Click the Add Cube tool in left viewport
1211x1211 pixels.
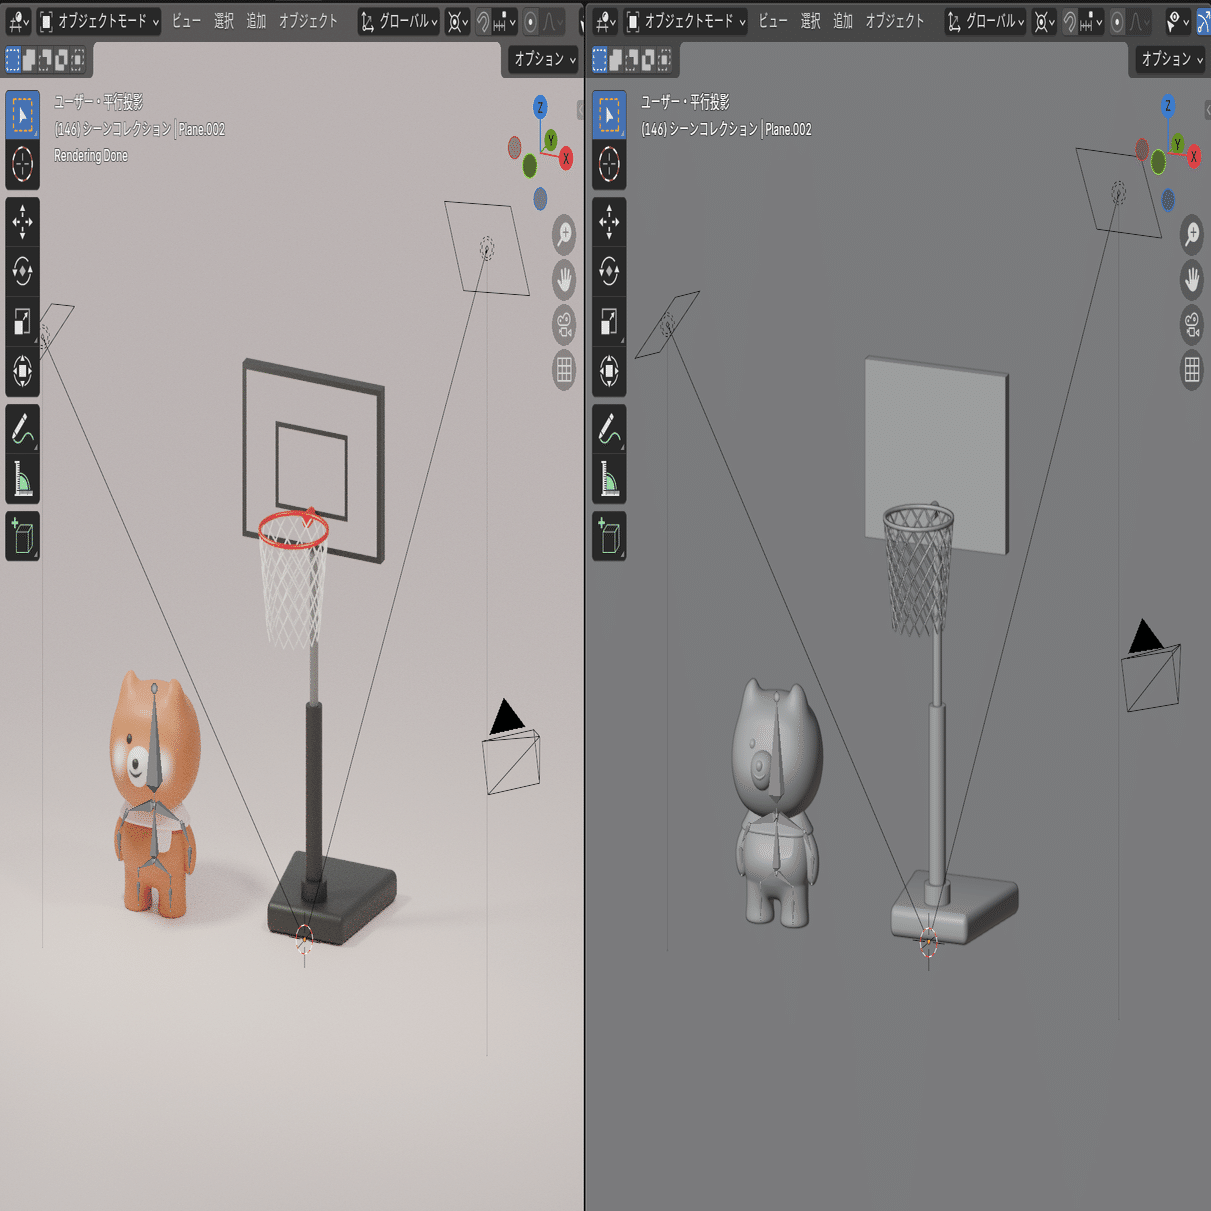coord(22,537)
